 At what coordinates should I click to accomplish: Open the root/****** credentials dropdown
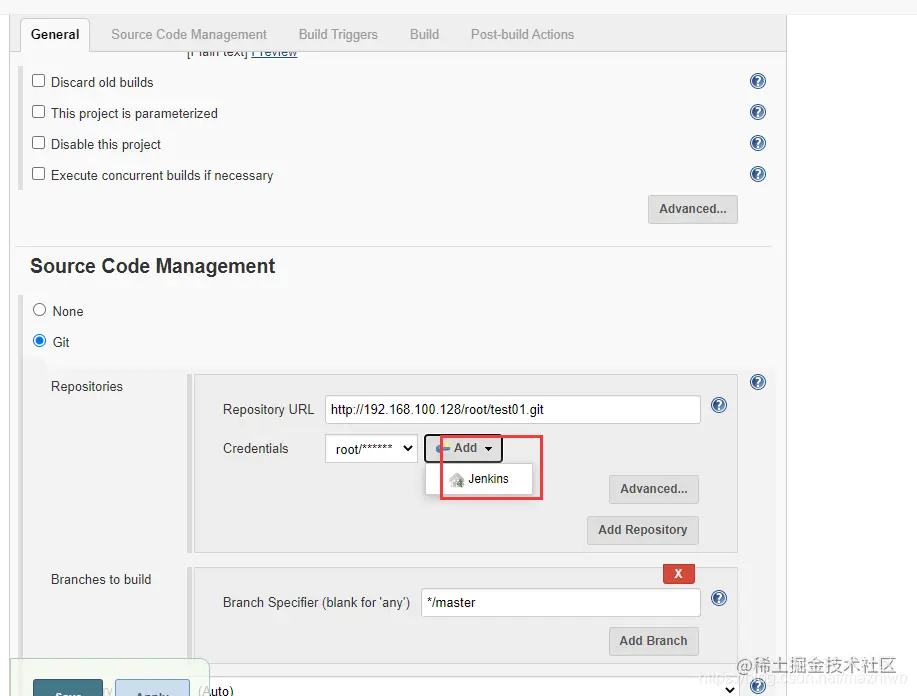point(371,449)
